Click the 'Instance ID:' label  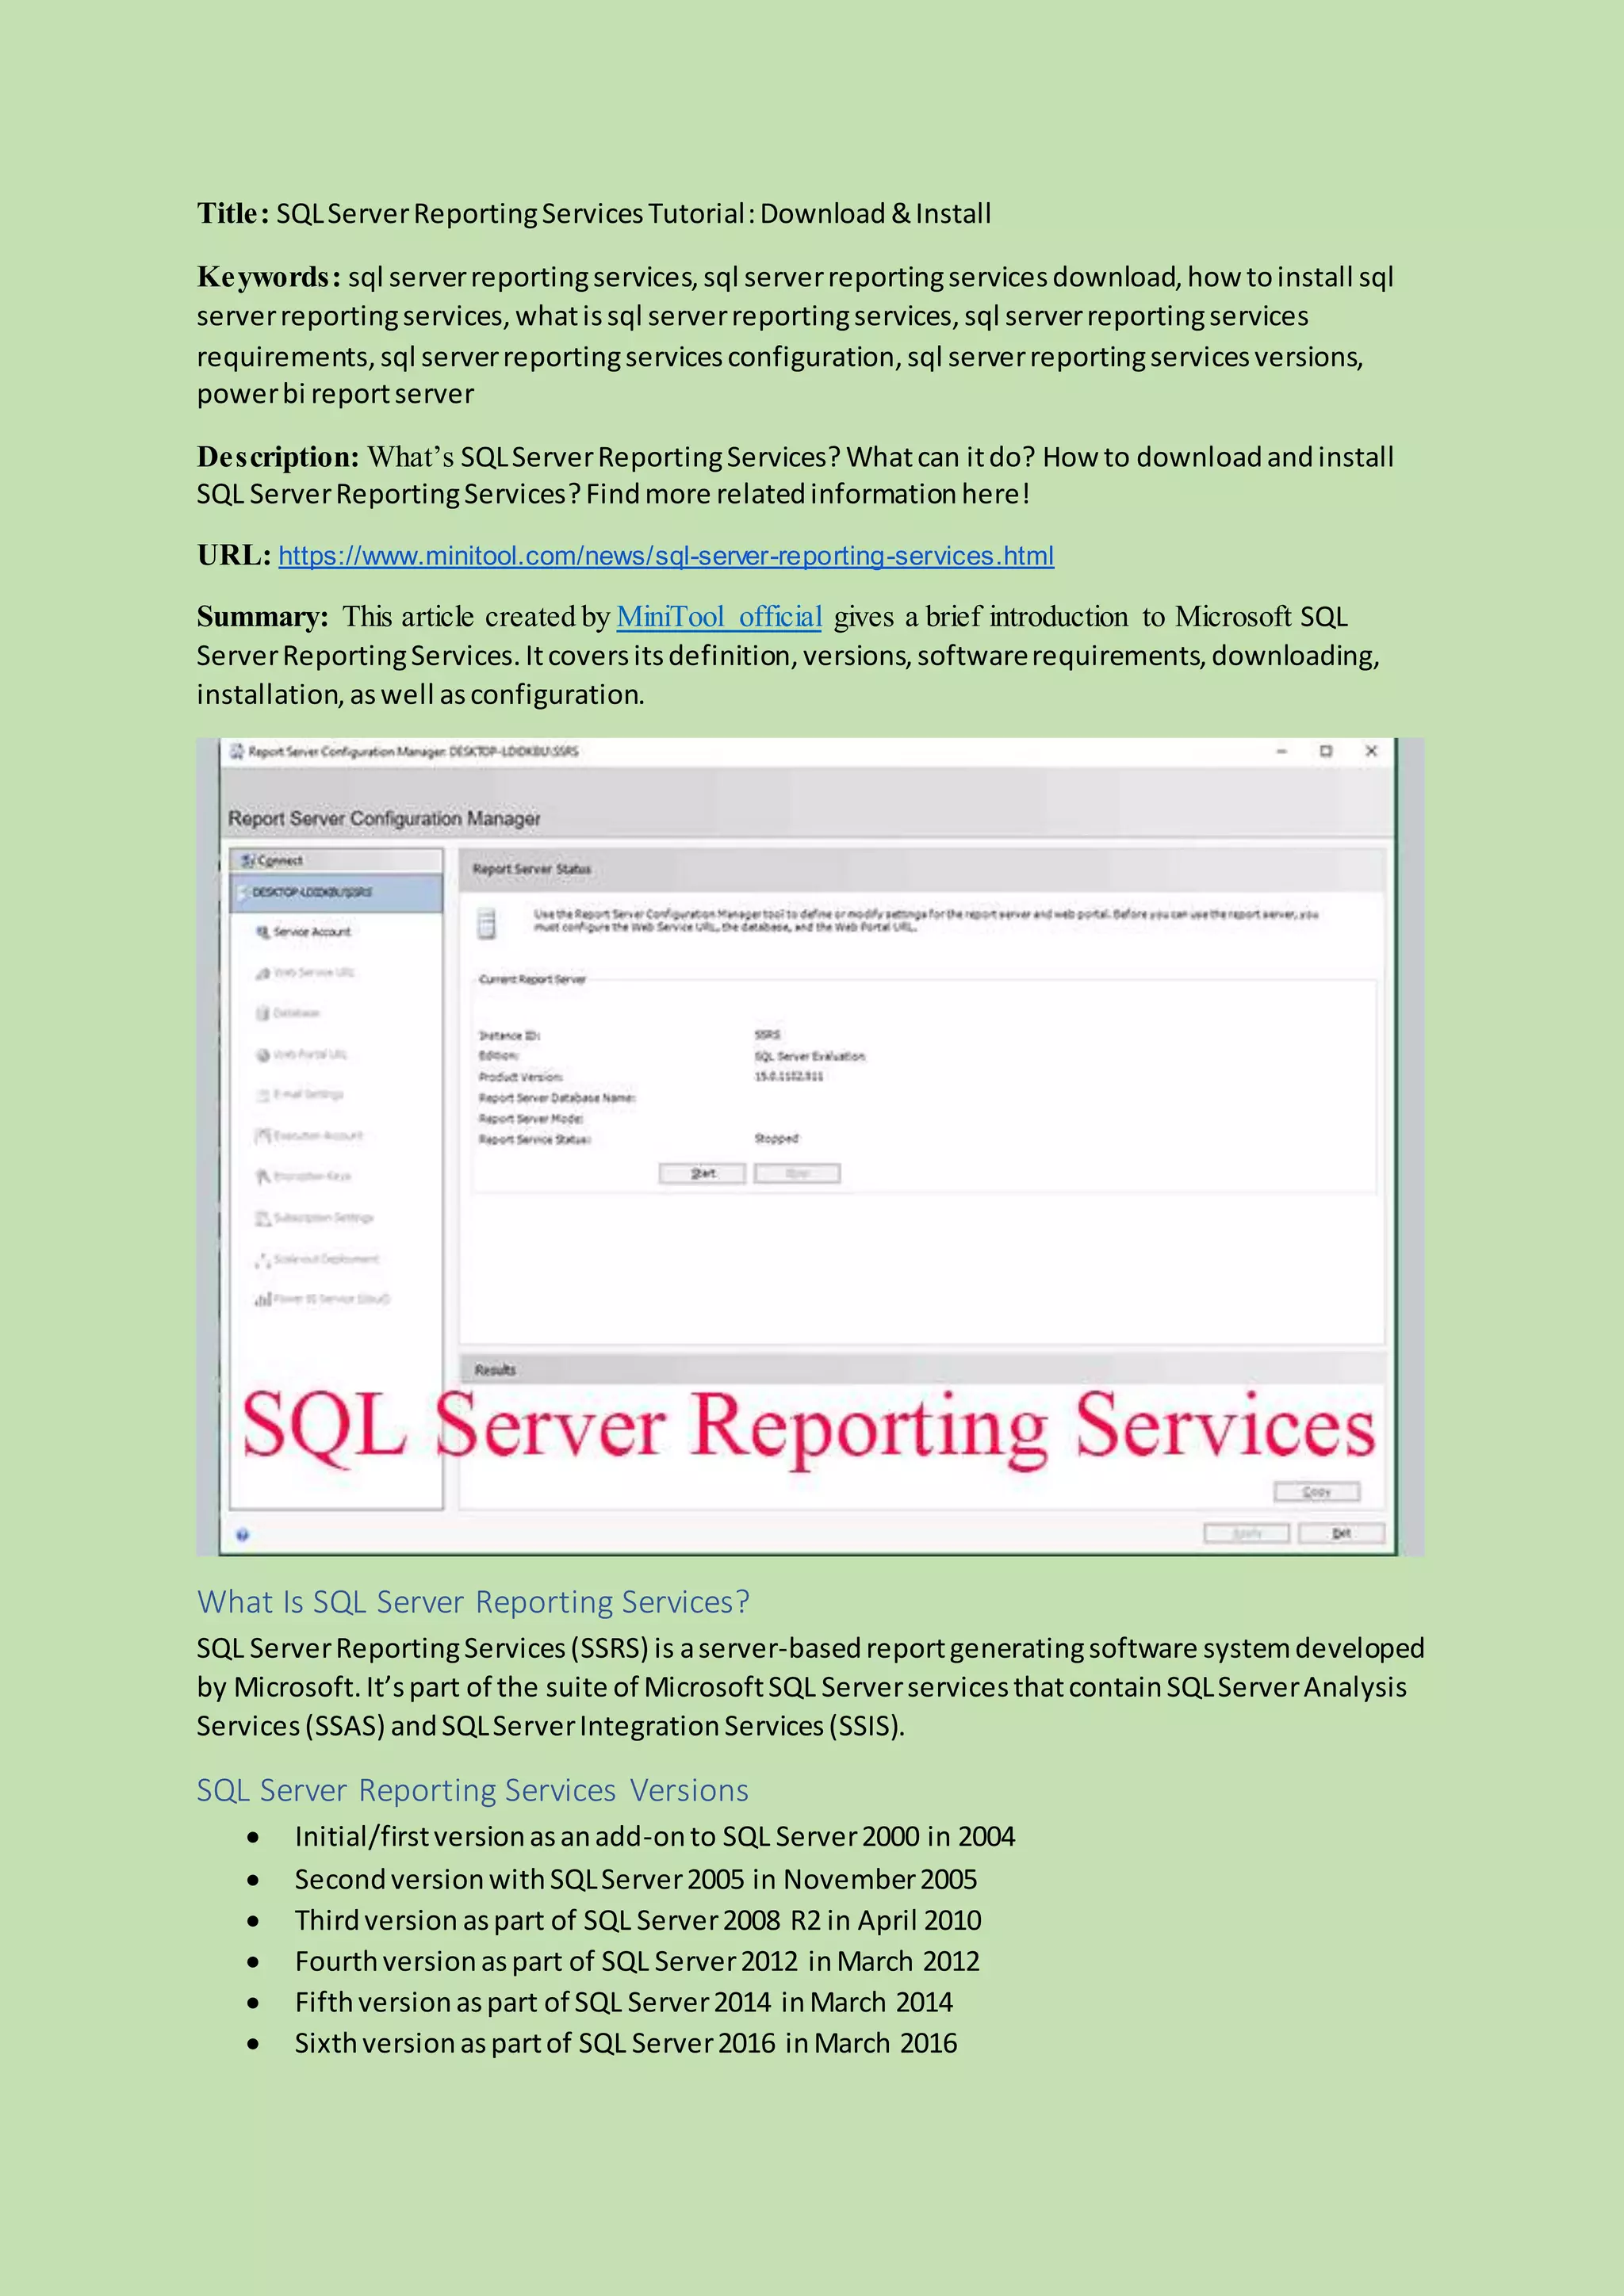509,1035
